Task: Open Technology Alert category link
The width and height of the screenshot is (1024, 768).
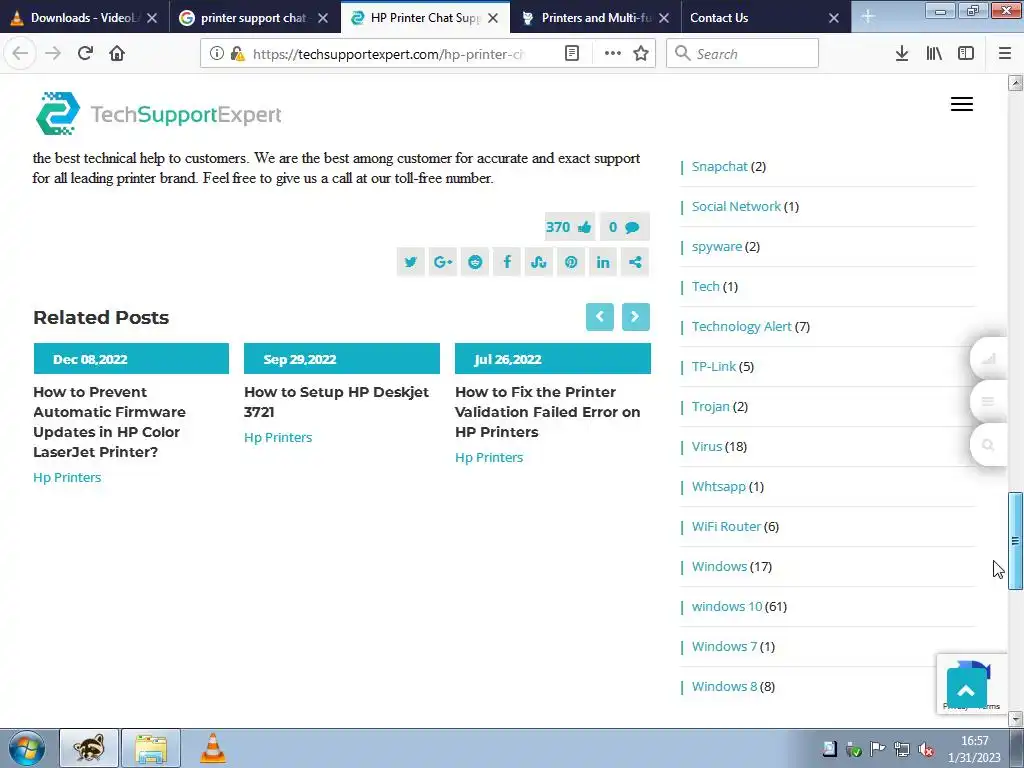Action: click(x=741, y=326)
